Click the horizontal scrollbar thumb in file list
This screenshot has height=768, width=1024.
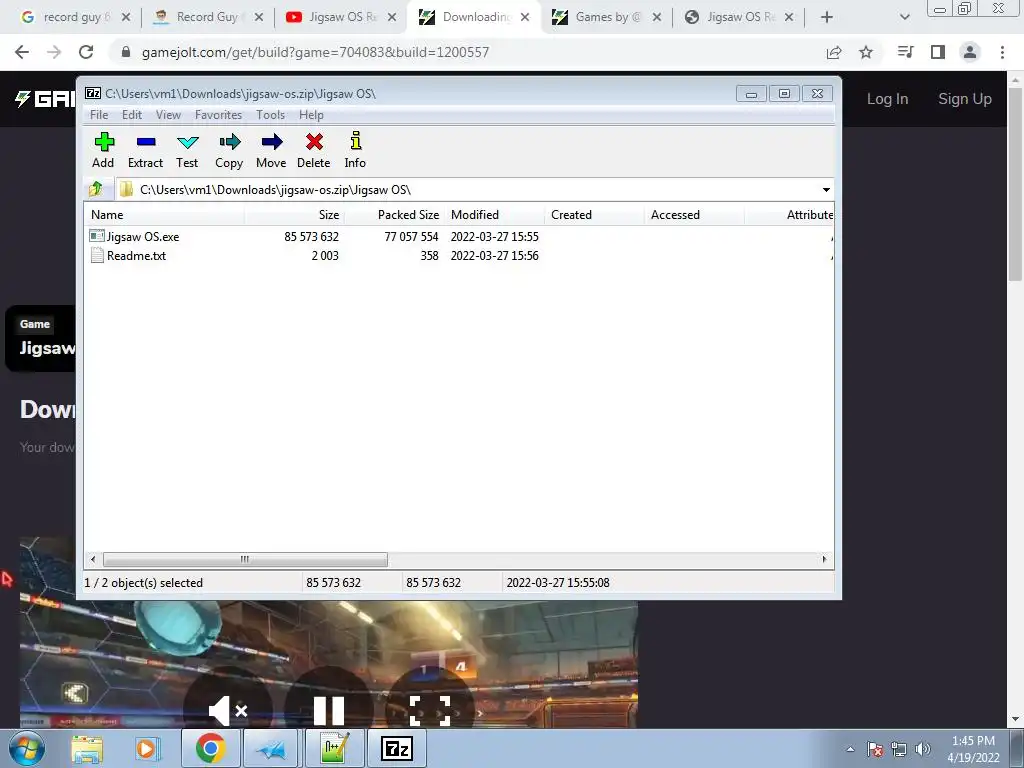[x=245, y=560]
